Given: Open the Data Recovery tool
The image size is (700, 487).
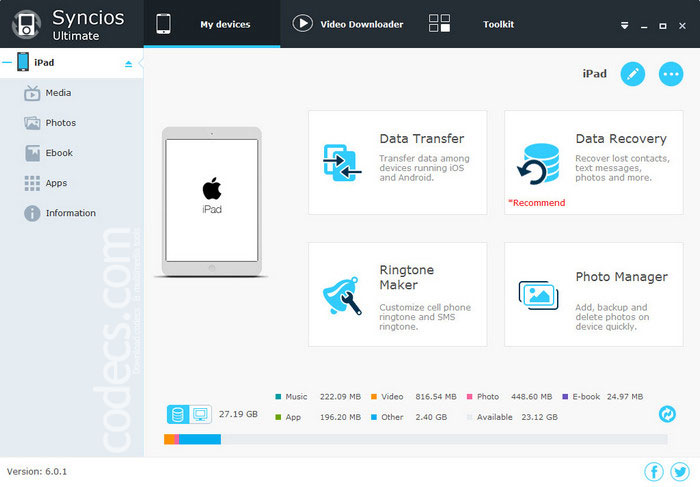Looking at the screenshot, I should tap(593, 162).
